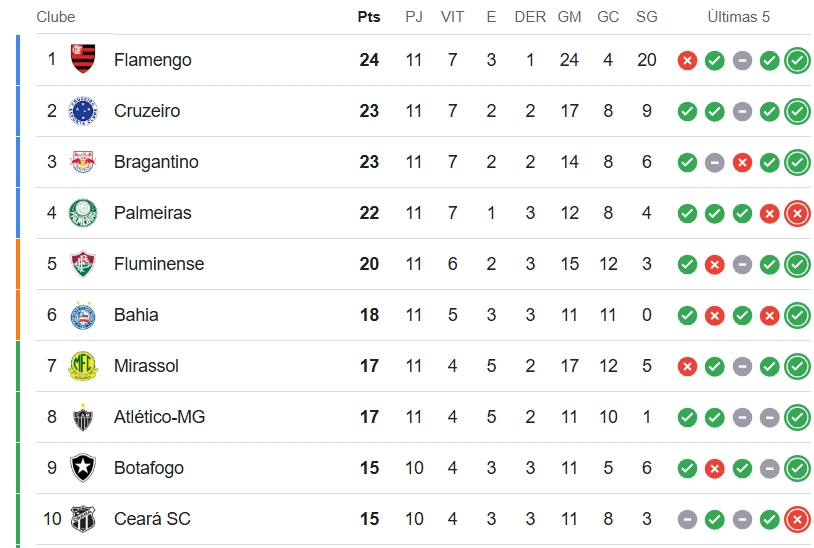Open the Fluminense team link
Viewport: 814px width, 548px height.
pyautogui.click(x=159, y=264)
